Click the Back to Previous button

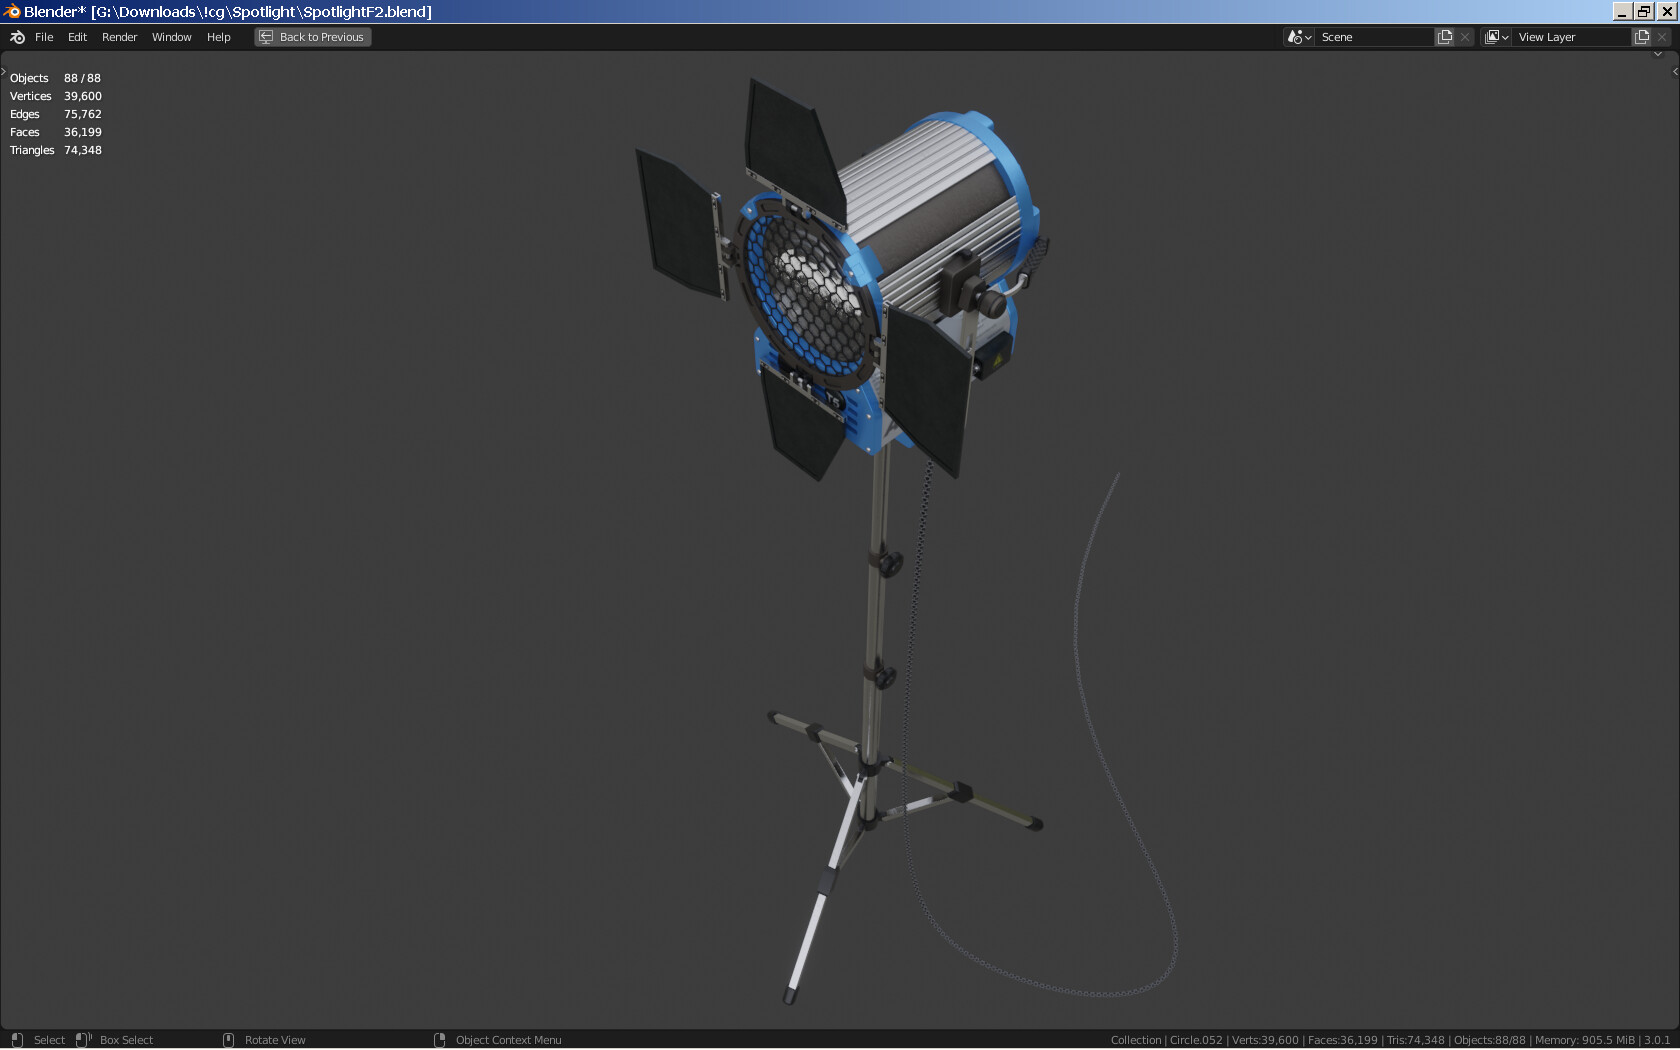coord(312,37)
